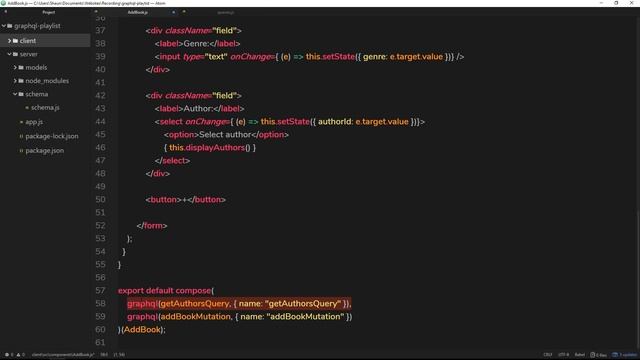640x360 pixels.
Task: Click the models folder icon
Action: click(21, 67)
